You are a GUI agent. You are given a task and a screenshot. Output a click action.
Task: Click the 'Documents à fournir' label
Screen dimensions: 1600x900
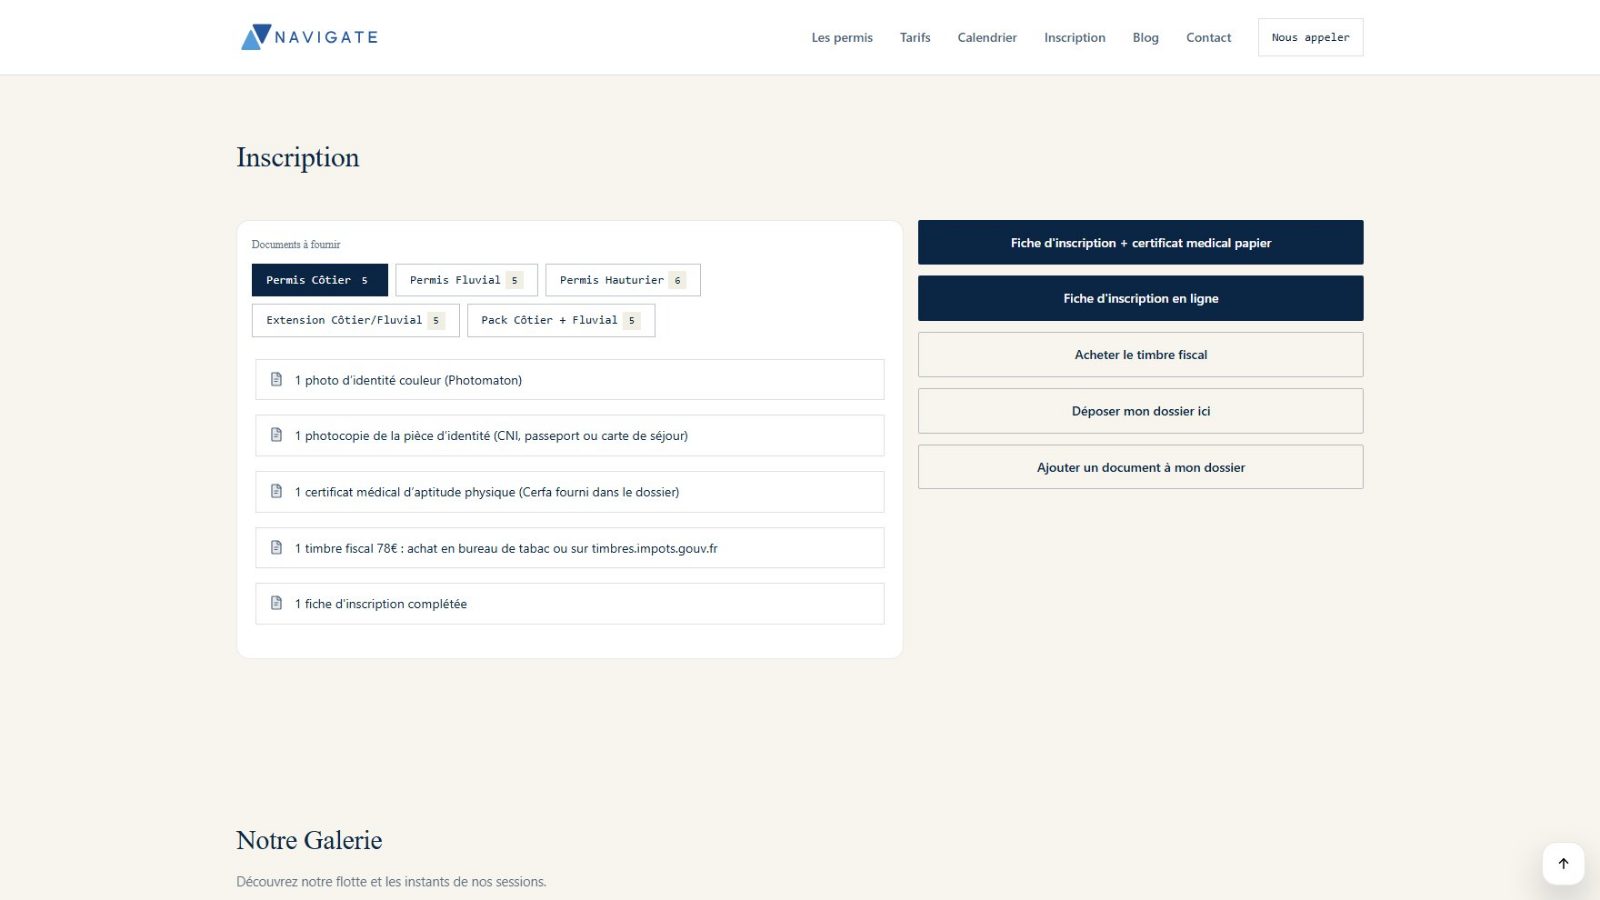(x=296, y=244)
